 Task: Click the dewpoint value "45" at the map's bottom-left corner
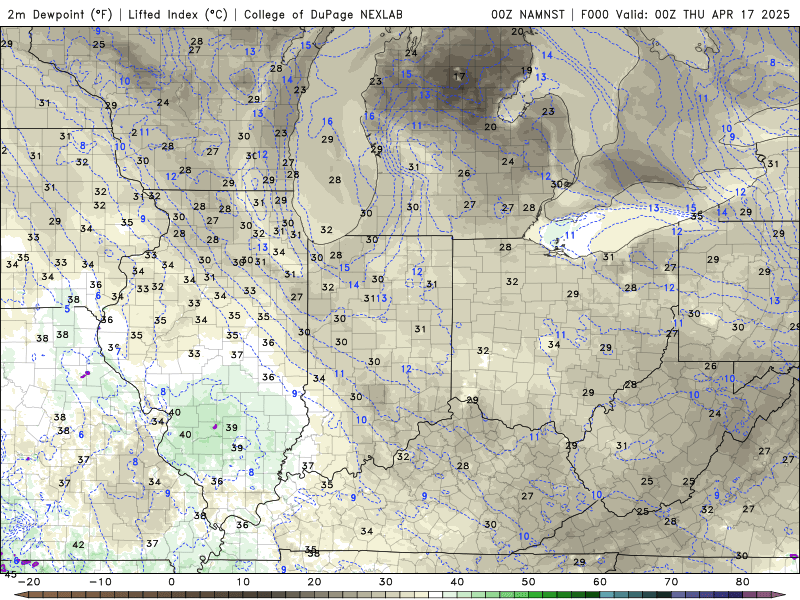[10, 574]
